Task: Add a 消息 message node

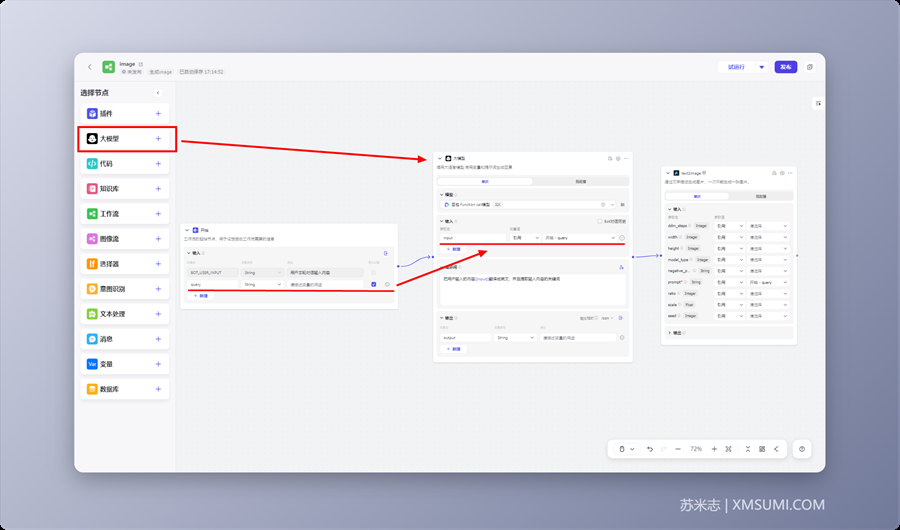Action: (x=158, y=339)
